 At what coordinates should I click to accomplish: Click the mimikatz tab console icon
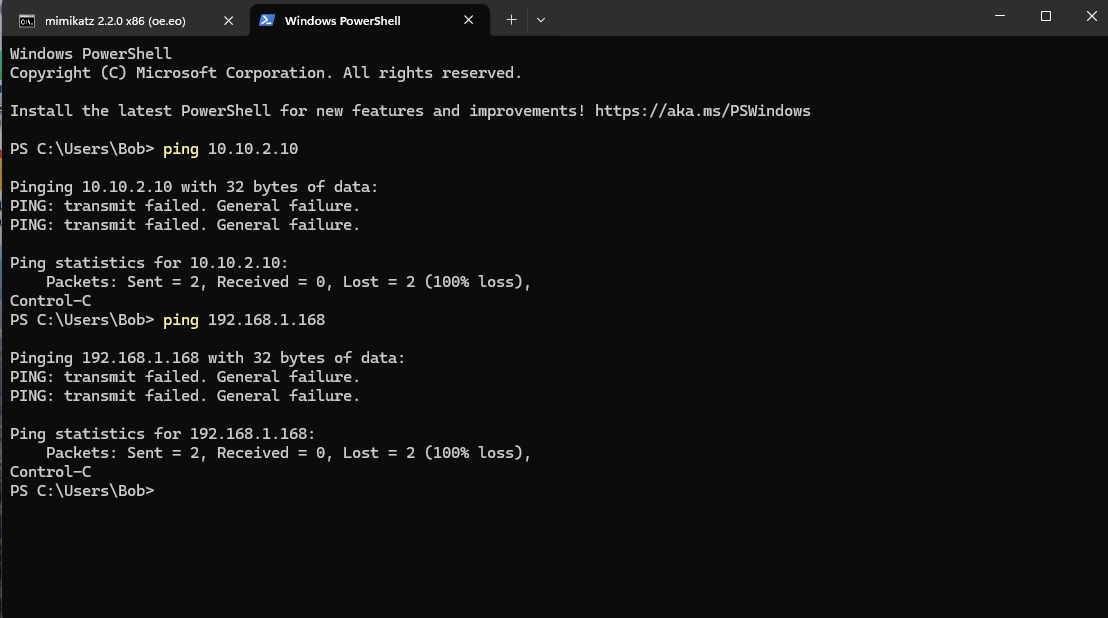pyautogui.click(x=27, y=20)
